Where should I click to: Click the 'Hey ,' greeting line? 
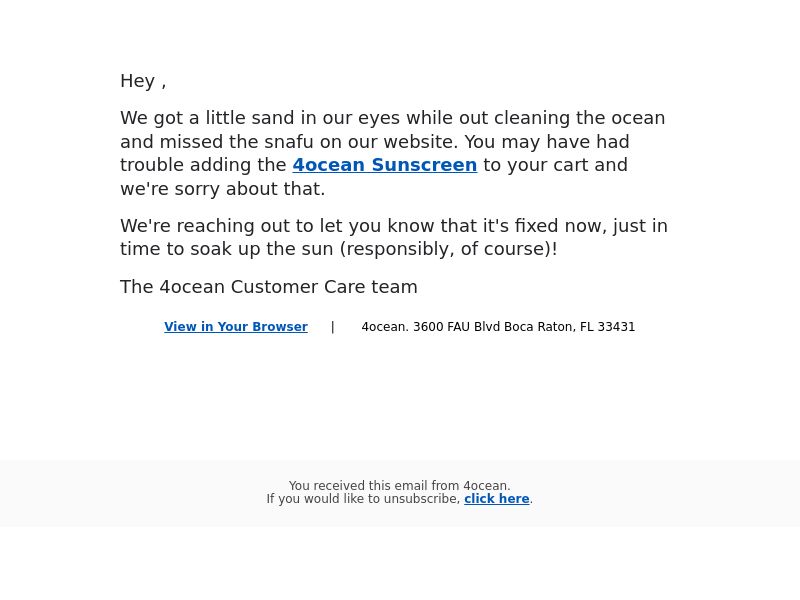point(143,81)
